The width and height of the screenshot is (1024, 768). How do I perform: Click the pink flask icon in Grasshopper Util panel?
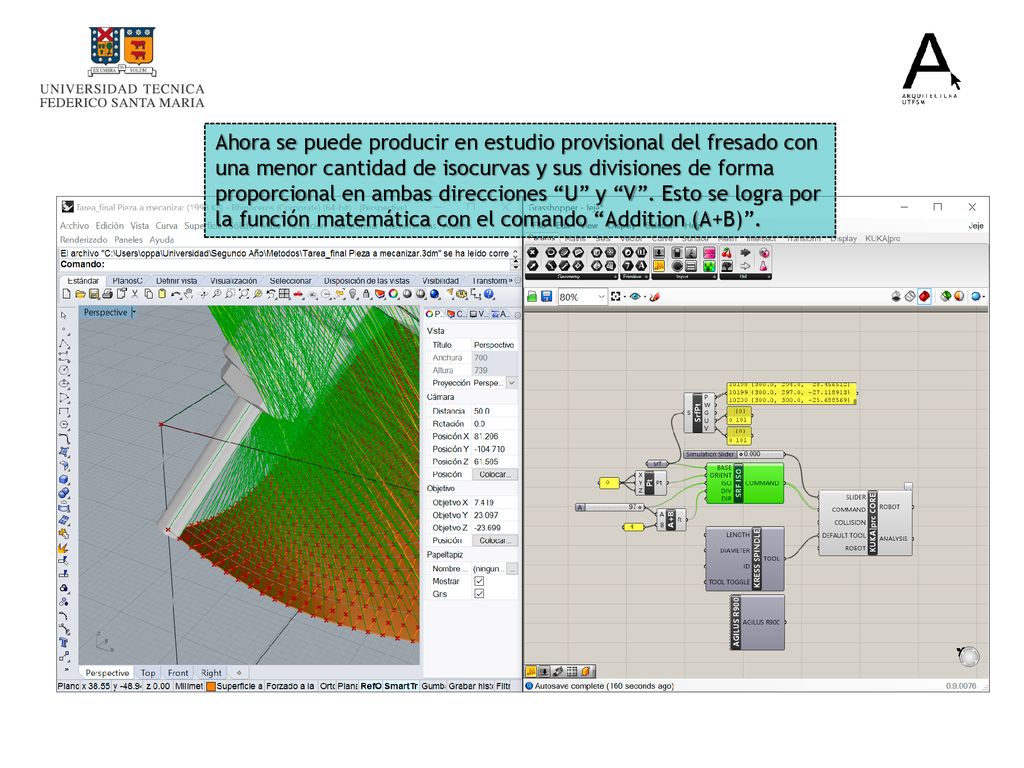(763, 266)
